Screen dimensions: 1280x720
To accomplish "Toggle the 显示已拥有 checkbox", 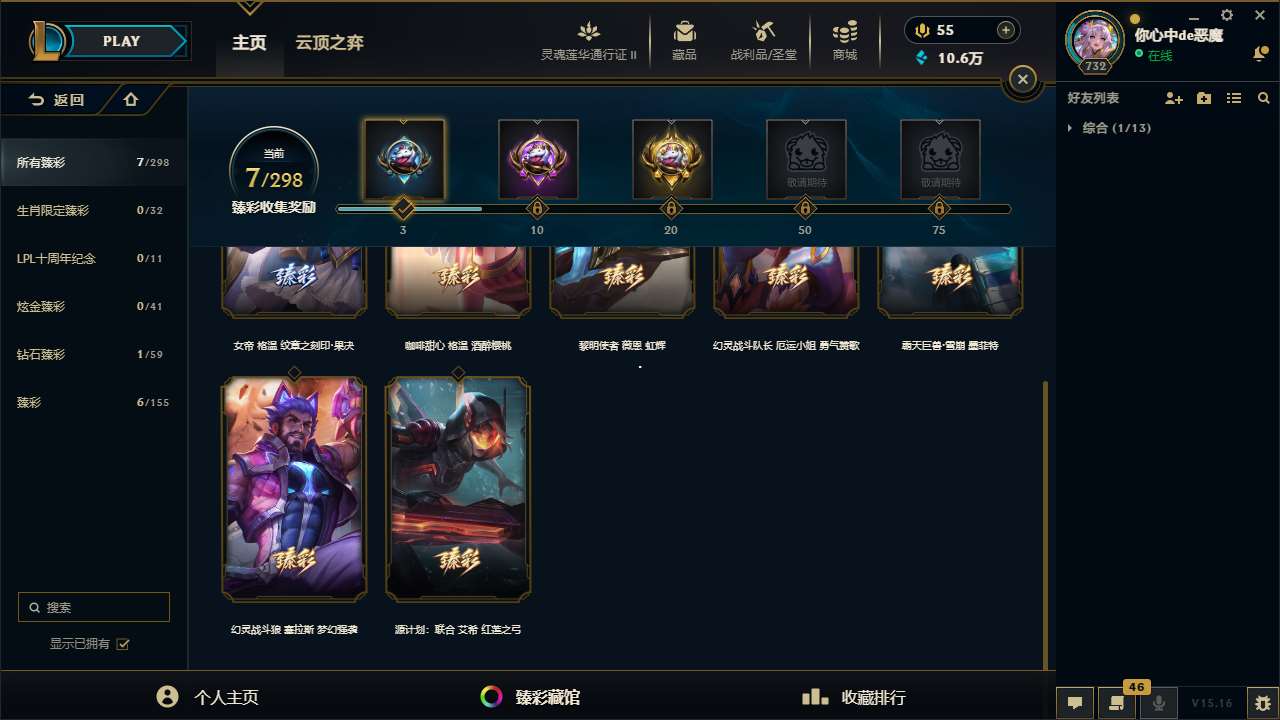I will click(123, 644).
